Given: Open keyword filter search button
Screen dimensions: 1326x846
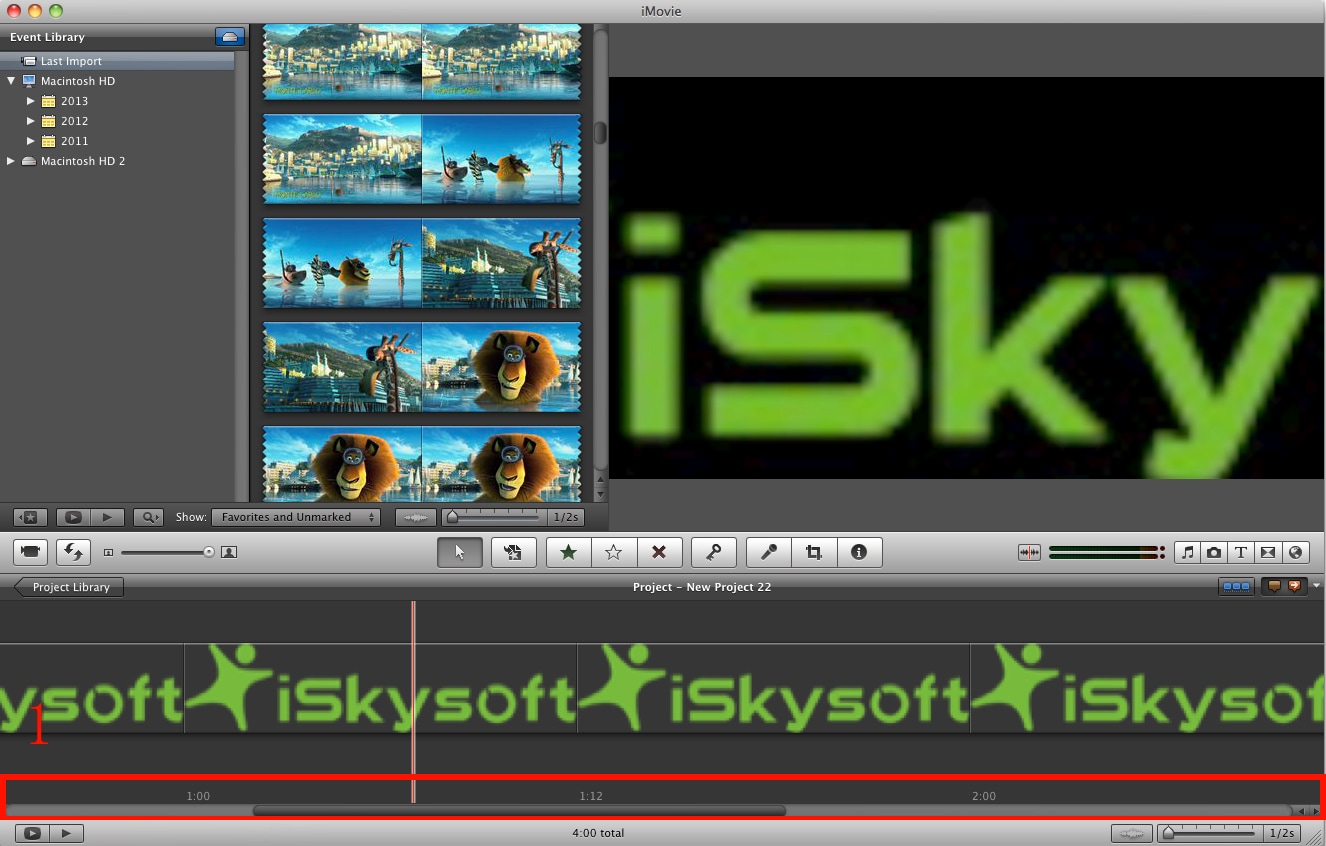Looking at the screenshot, I should coord(150,517).
